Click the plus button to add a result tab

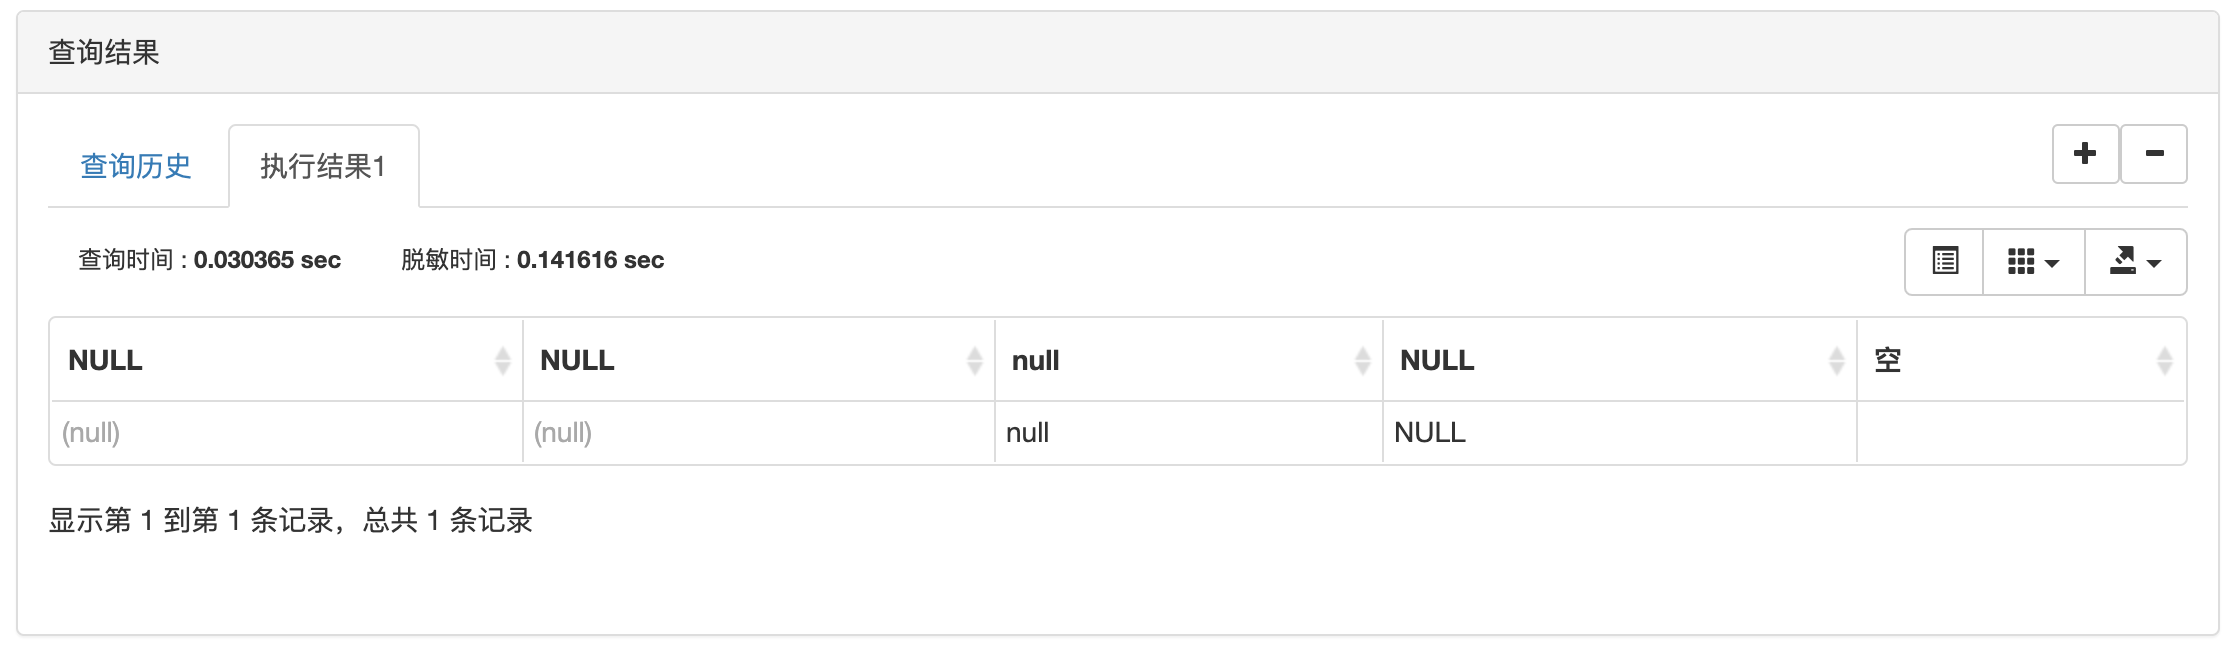coord(2086,153)
